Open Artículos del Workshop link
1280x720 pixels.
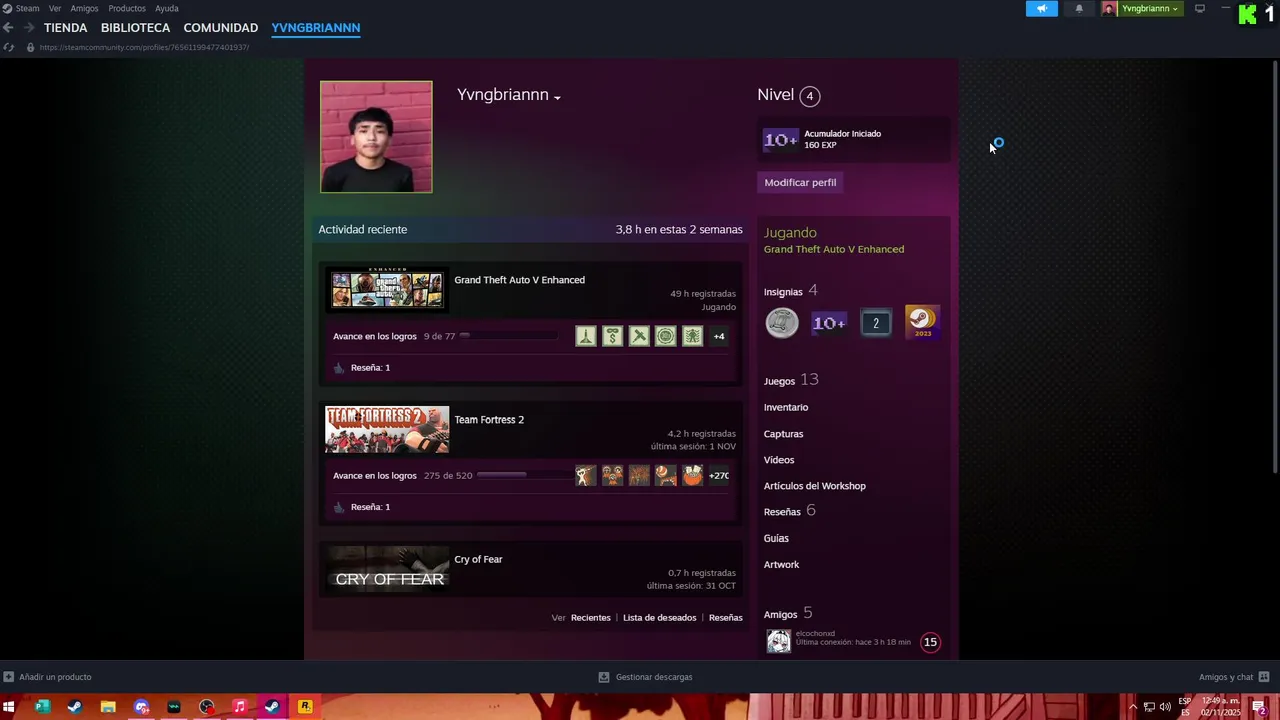pyautogui.click(x=815, y=486)
